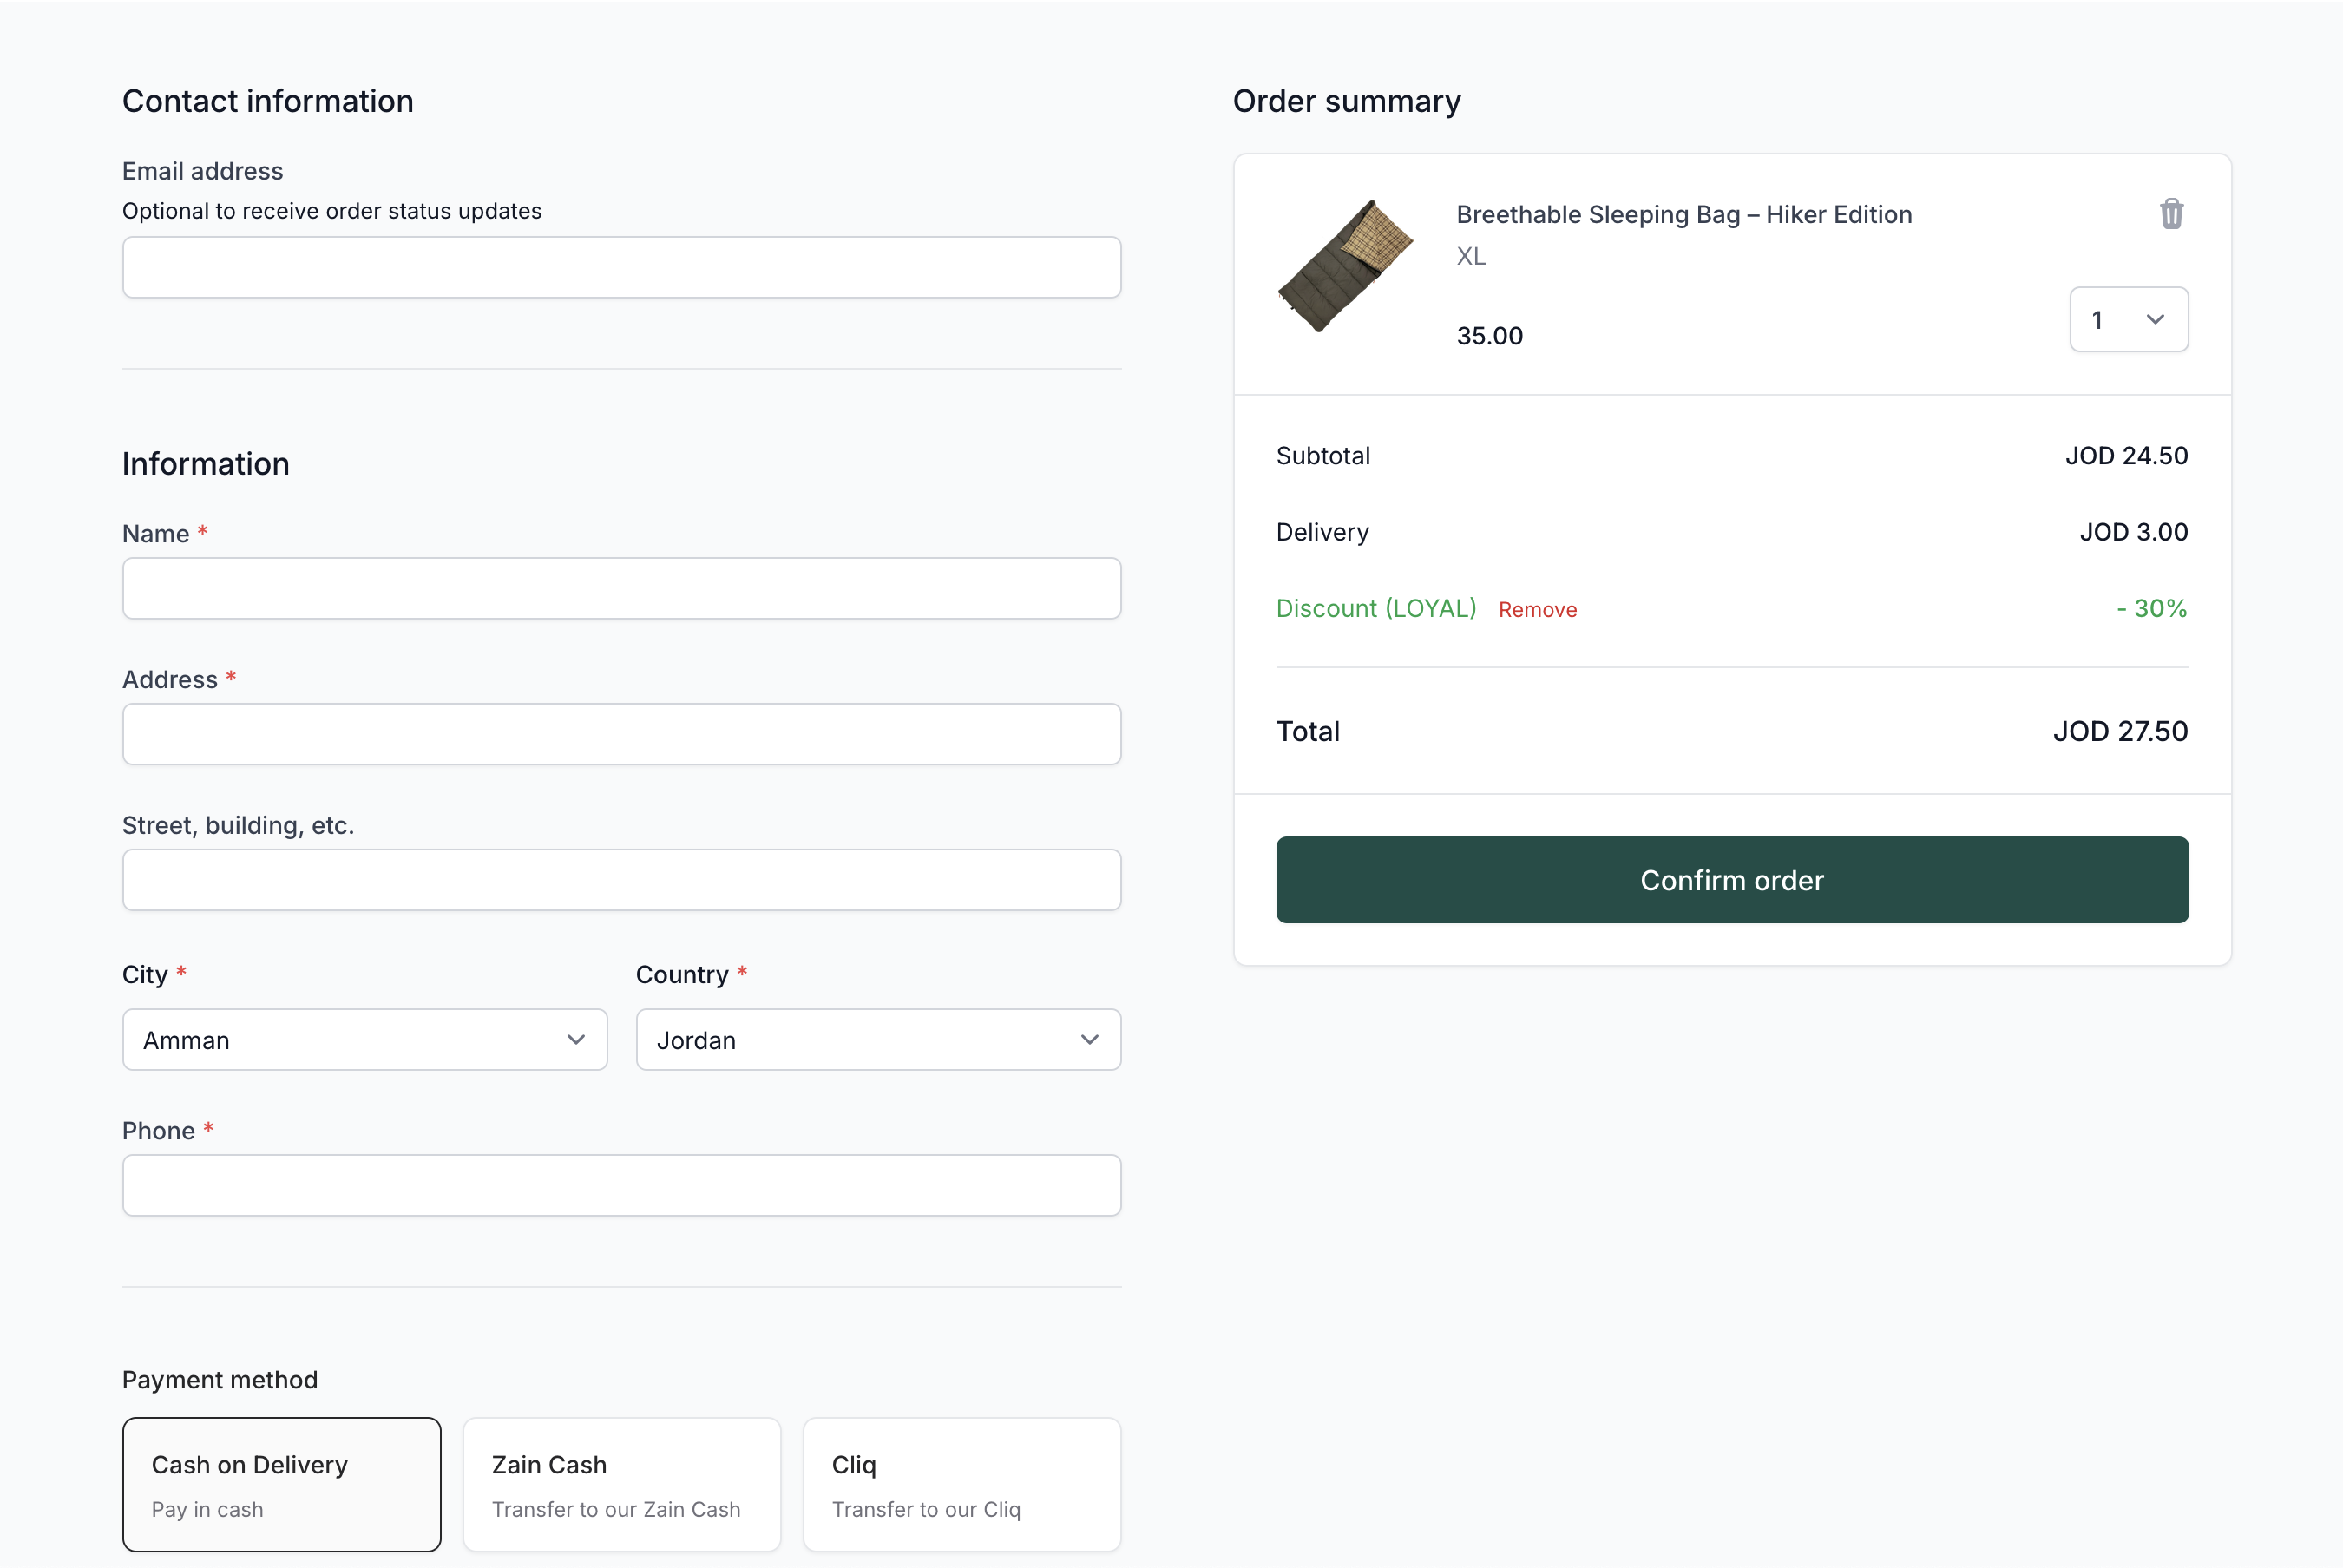The height and width of the screenshot is (1568, 2343).
Task: Click the Breethable Sleeping Bag product title
Action: click(1683, 215)
